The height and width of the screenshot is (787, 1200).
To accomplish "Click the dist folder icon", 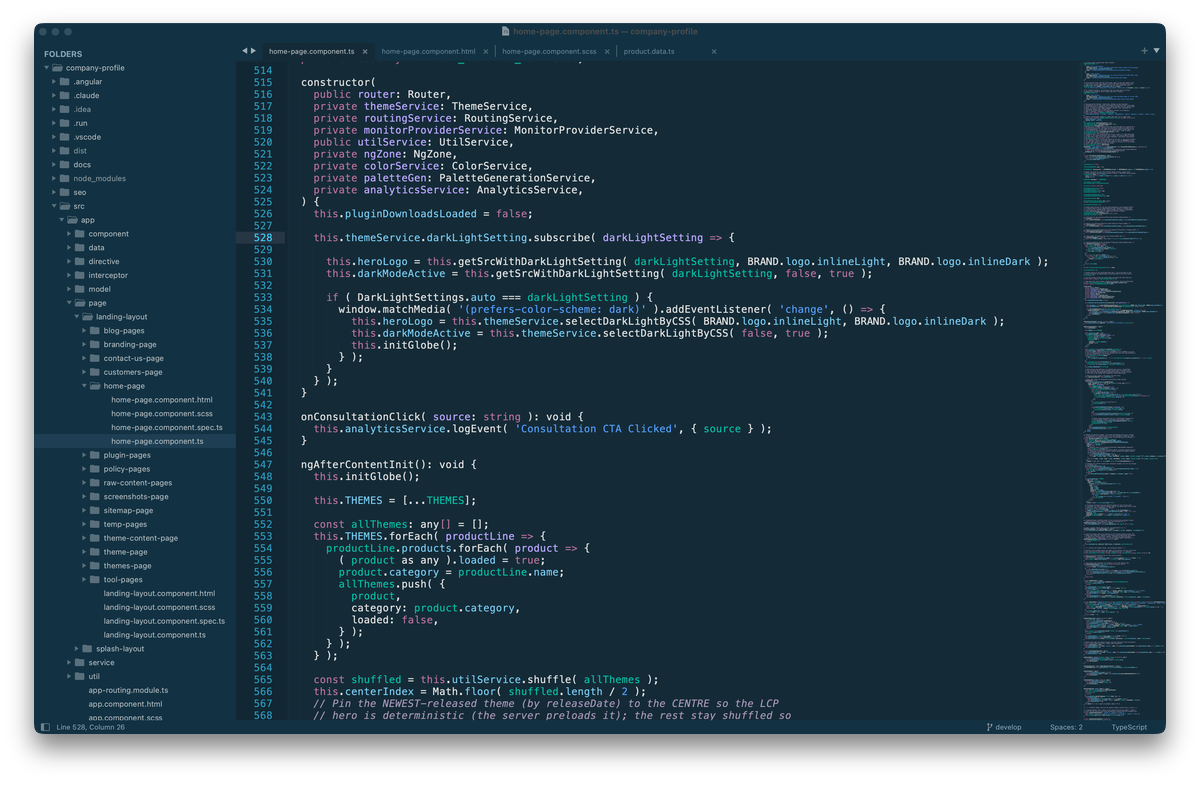I will point(64,151).
